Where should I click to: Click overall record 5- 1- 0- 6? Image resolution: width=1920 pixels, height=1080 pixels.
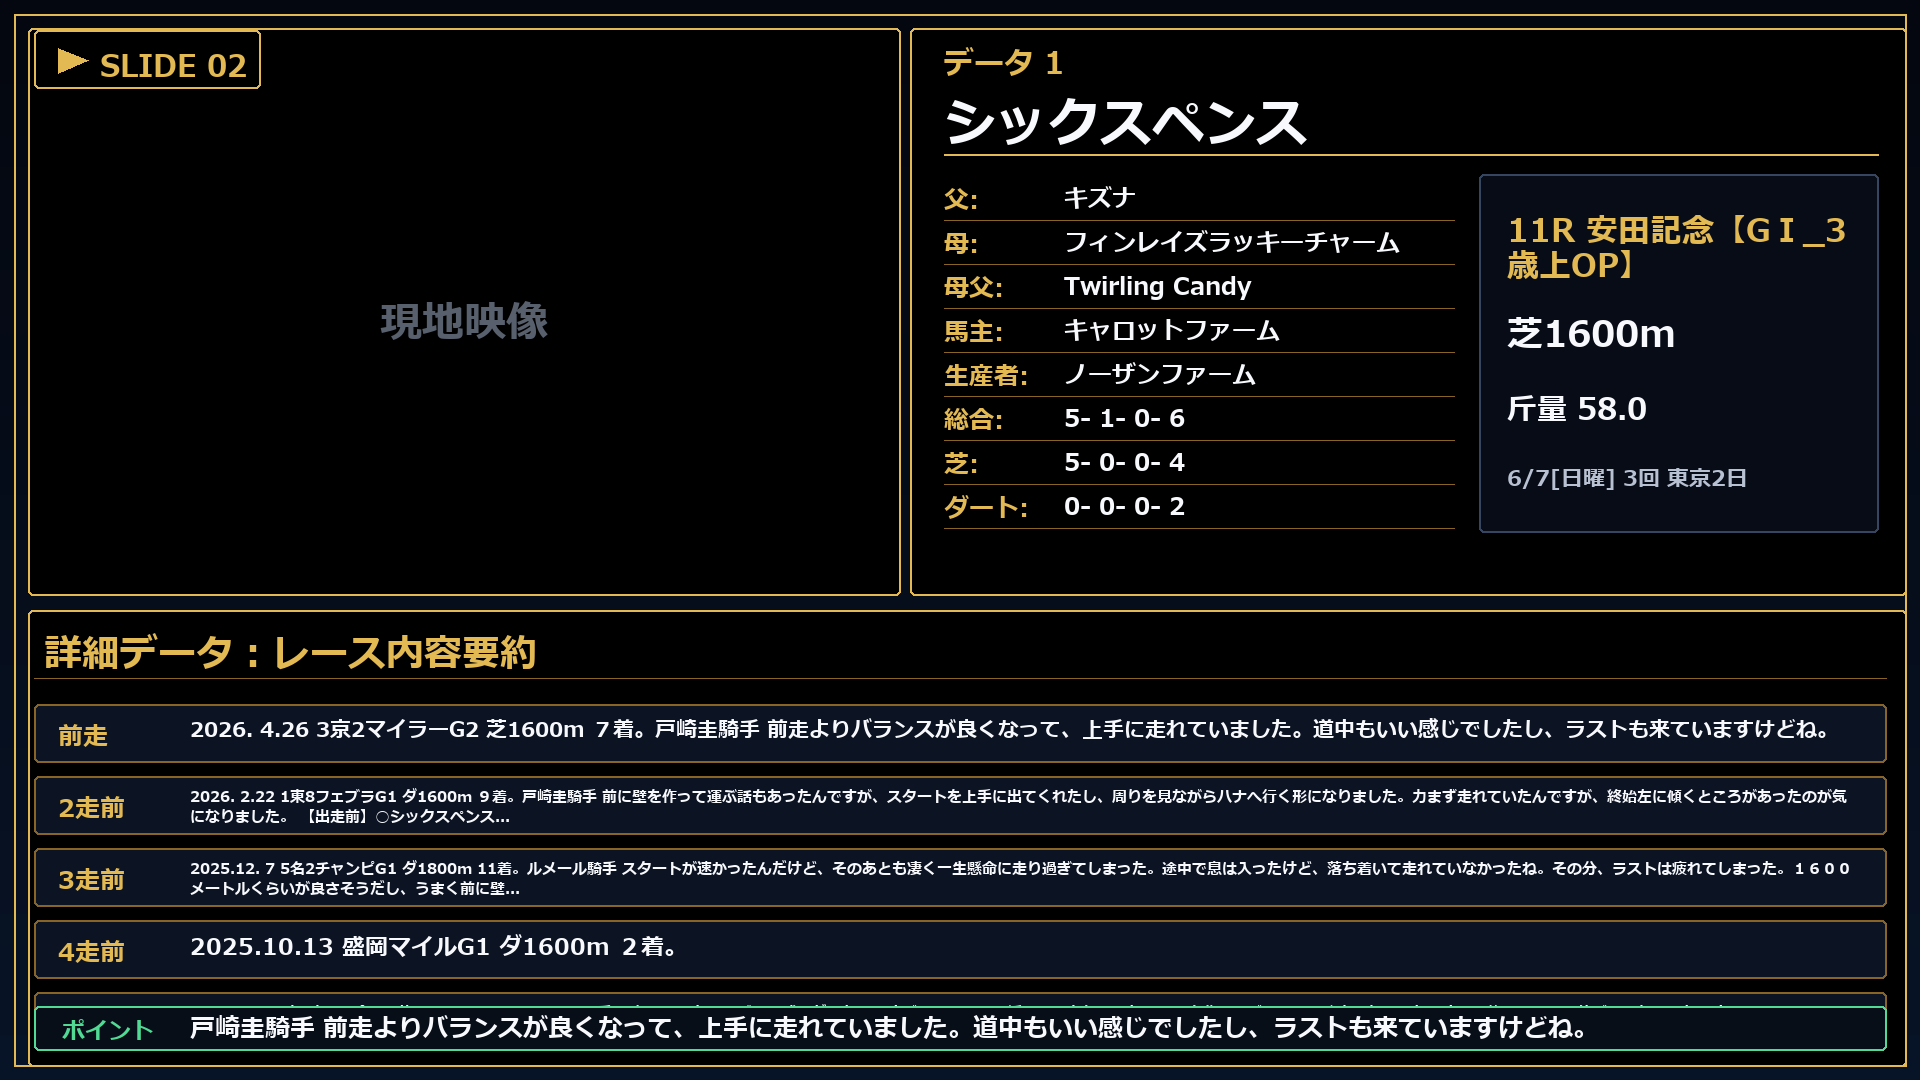(x=1124, y=418)
